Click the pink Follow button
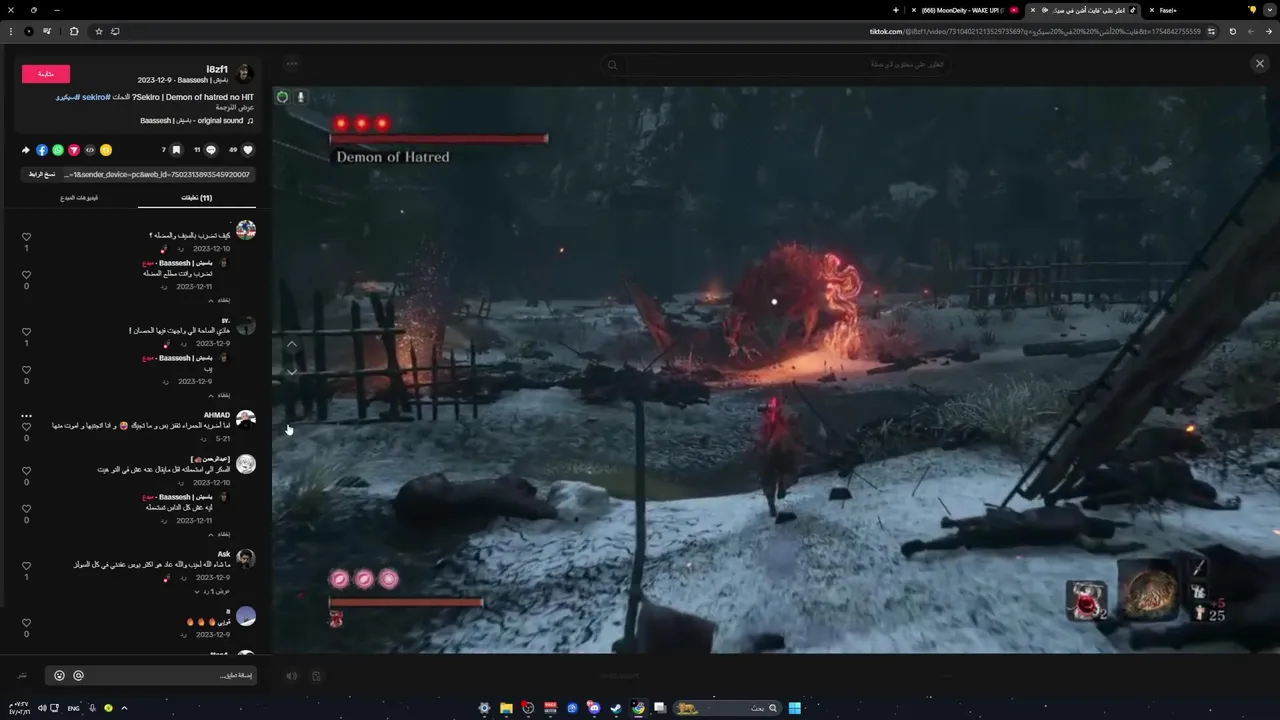1280x720 pixels. point(46,74)
